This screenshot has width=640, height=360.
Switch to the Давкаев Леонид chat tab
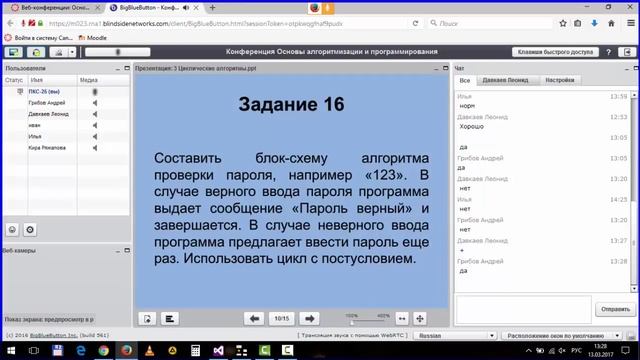coord(505,80)
